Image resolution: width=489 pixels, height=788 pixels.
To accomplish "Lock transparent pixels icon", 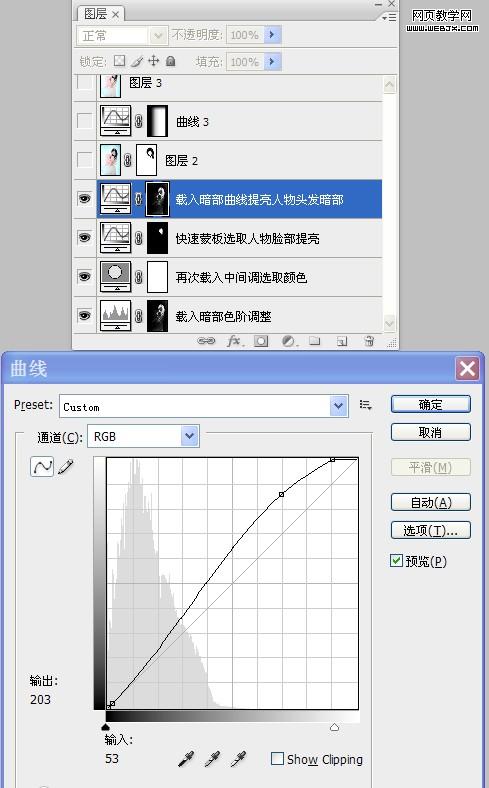I will click(120, 61).
